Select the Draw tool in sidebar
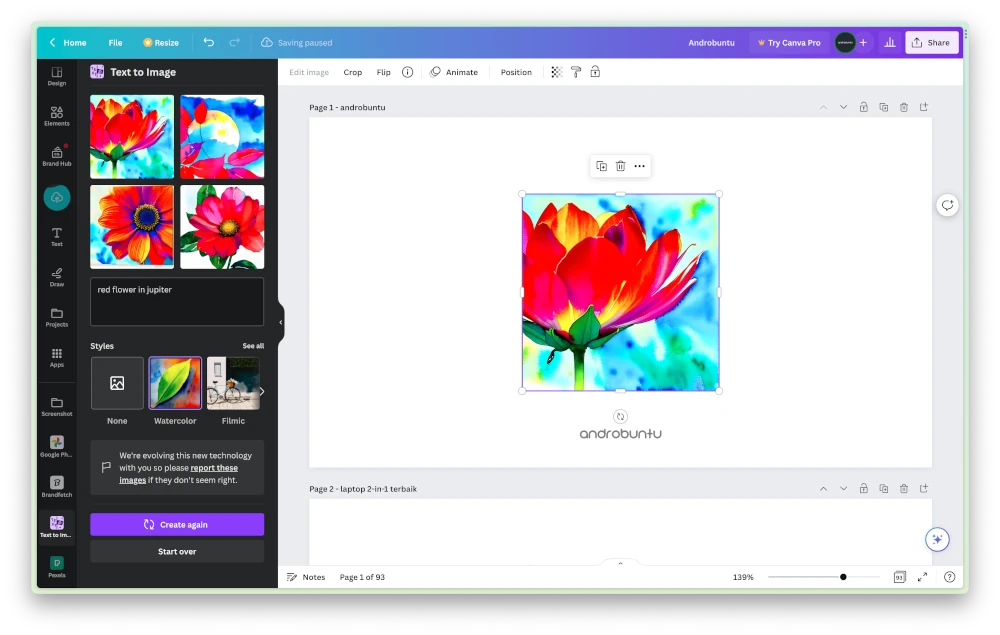This screenshot has width=1000, height=635. (56, 274)
